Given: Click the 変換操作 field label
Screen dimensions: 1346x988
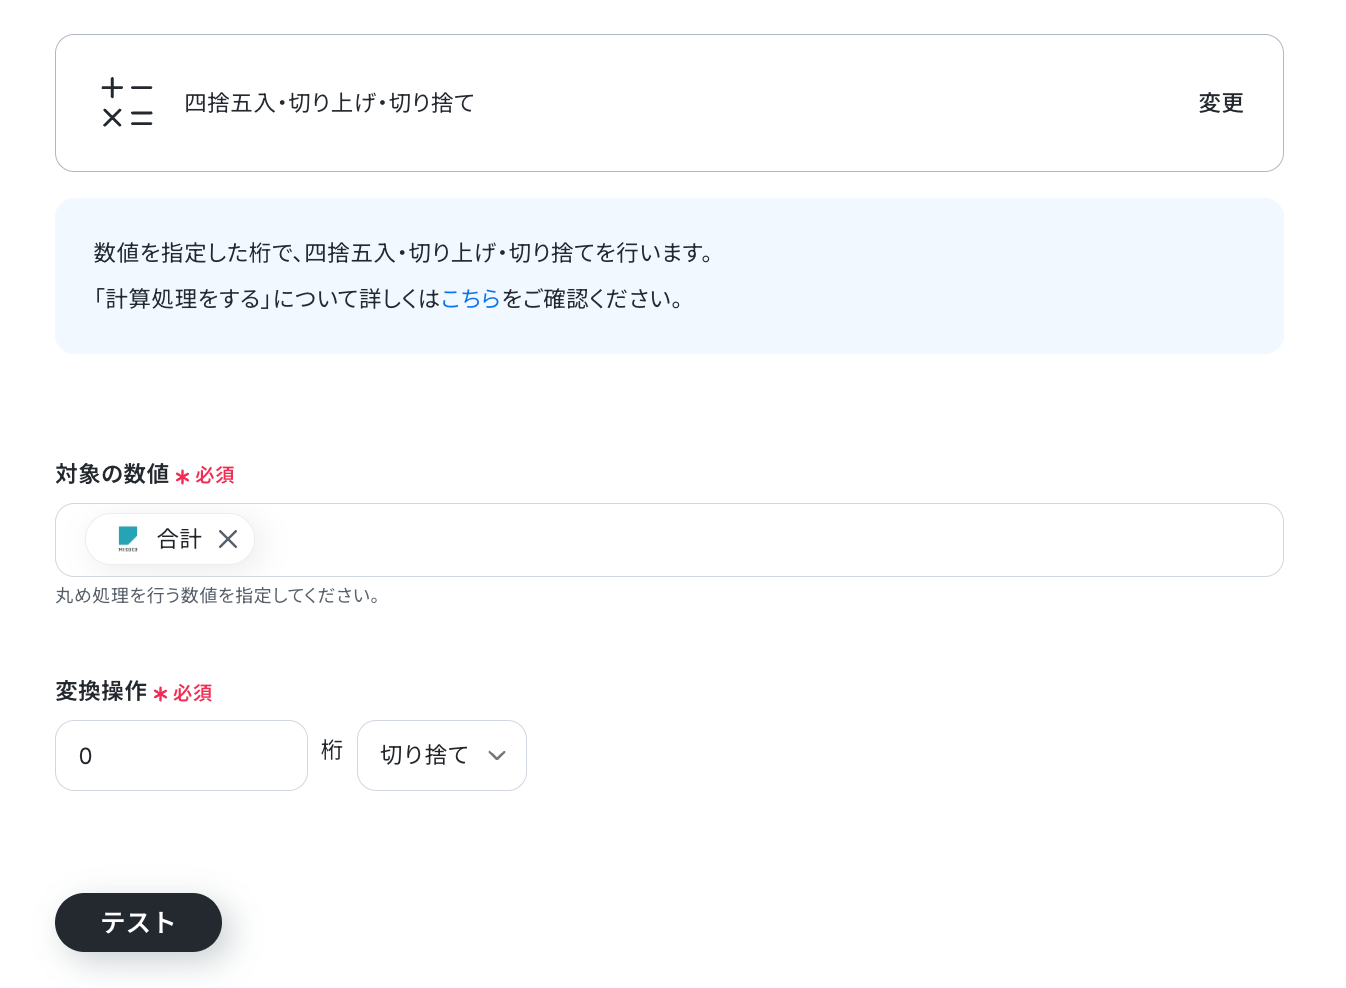Looking at the screenshot, I should [x=101, y=691].
